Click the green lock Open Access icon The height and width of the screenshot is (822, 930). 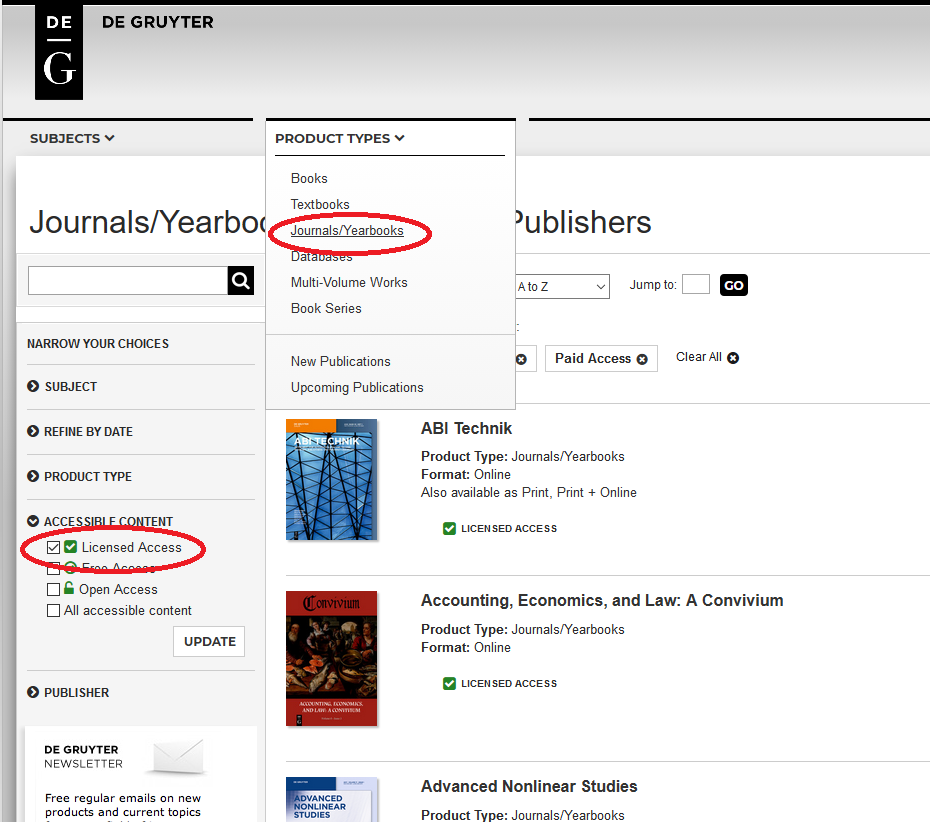tap(69, 588)
